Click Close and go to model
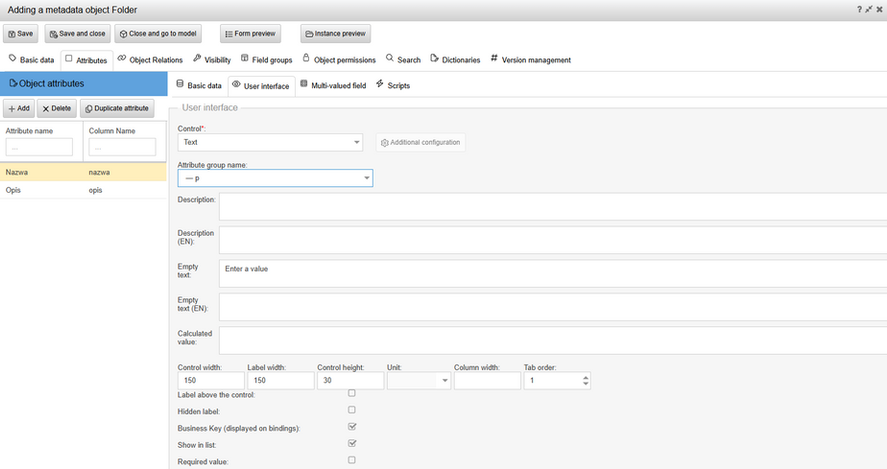 coord(158,33)
